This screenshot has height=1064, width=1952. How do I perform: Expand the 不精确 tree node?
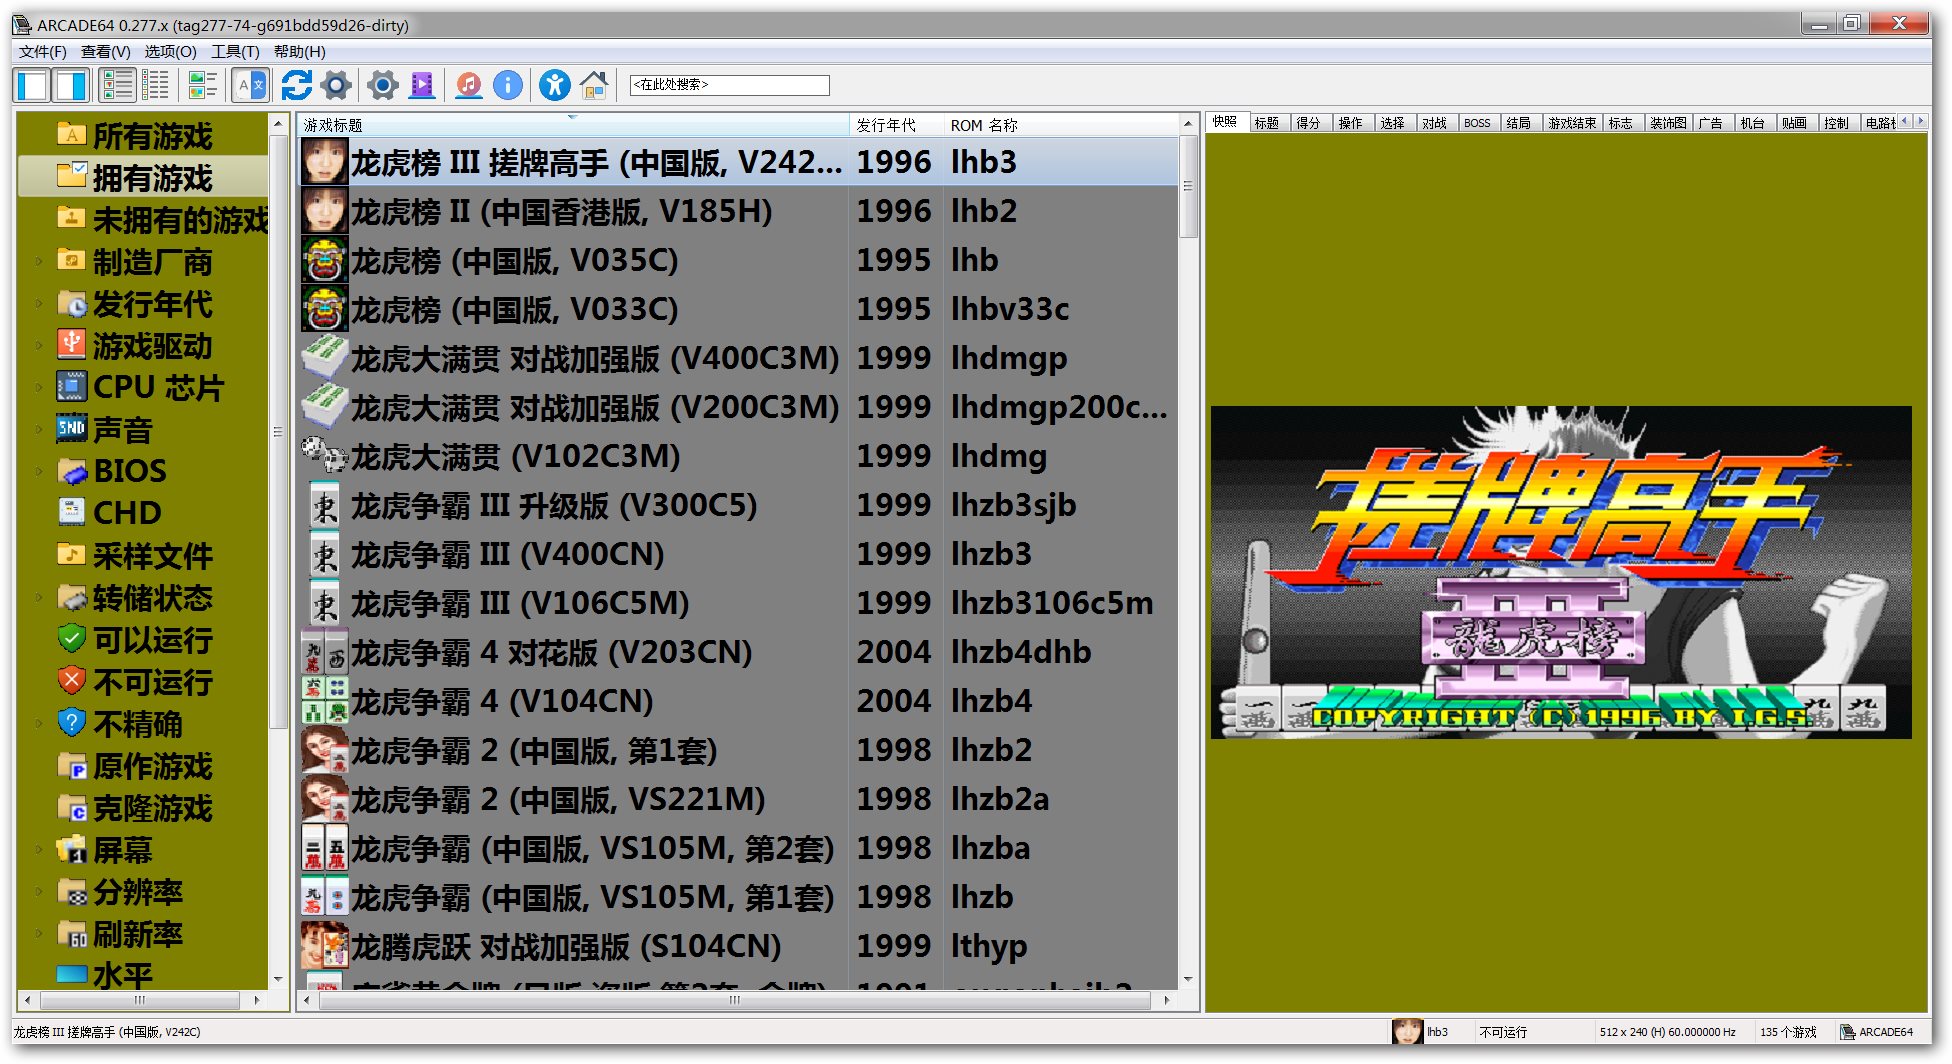click(39, 724)
